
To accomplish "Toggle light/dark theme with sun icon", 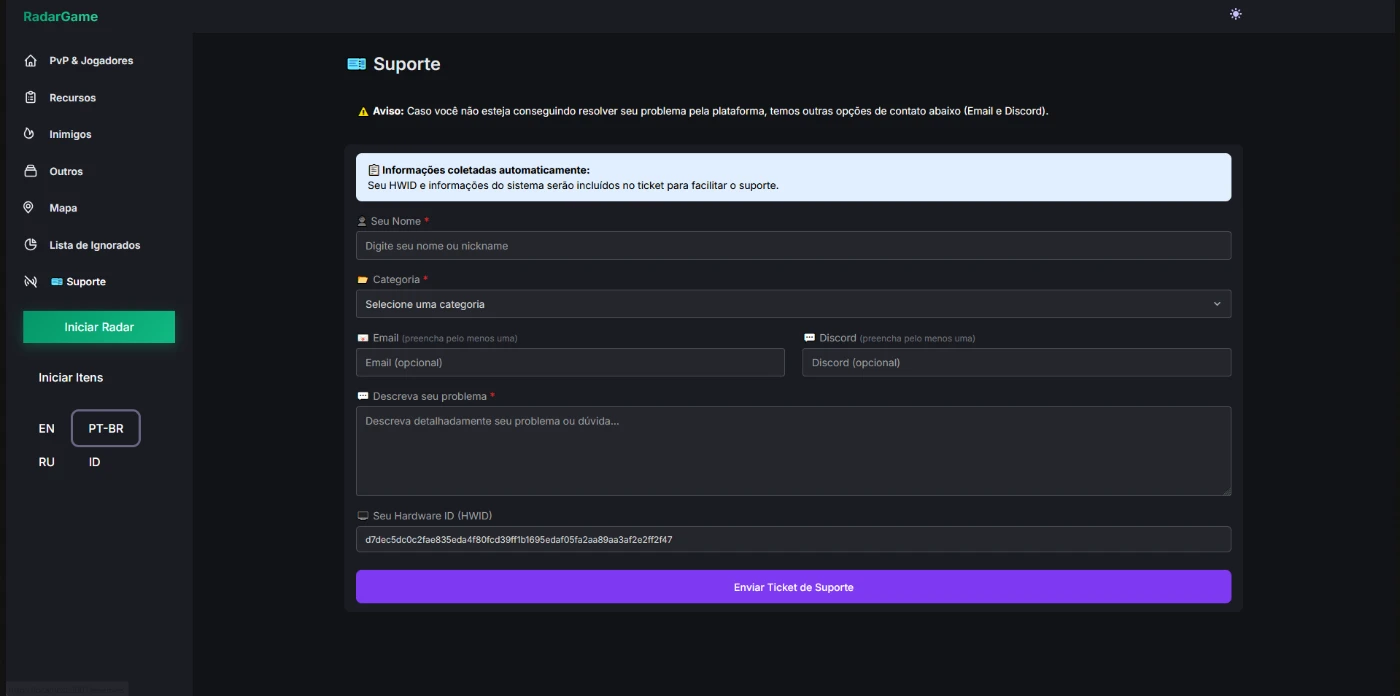I will [x=1235, y=14].
